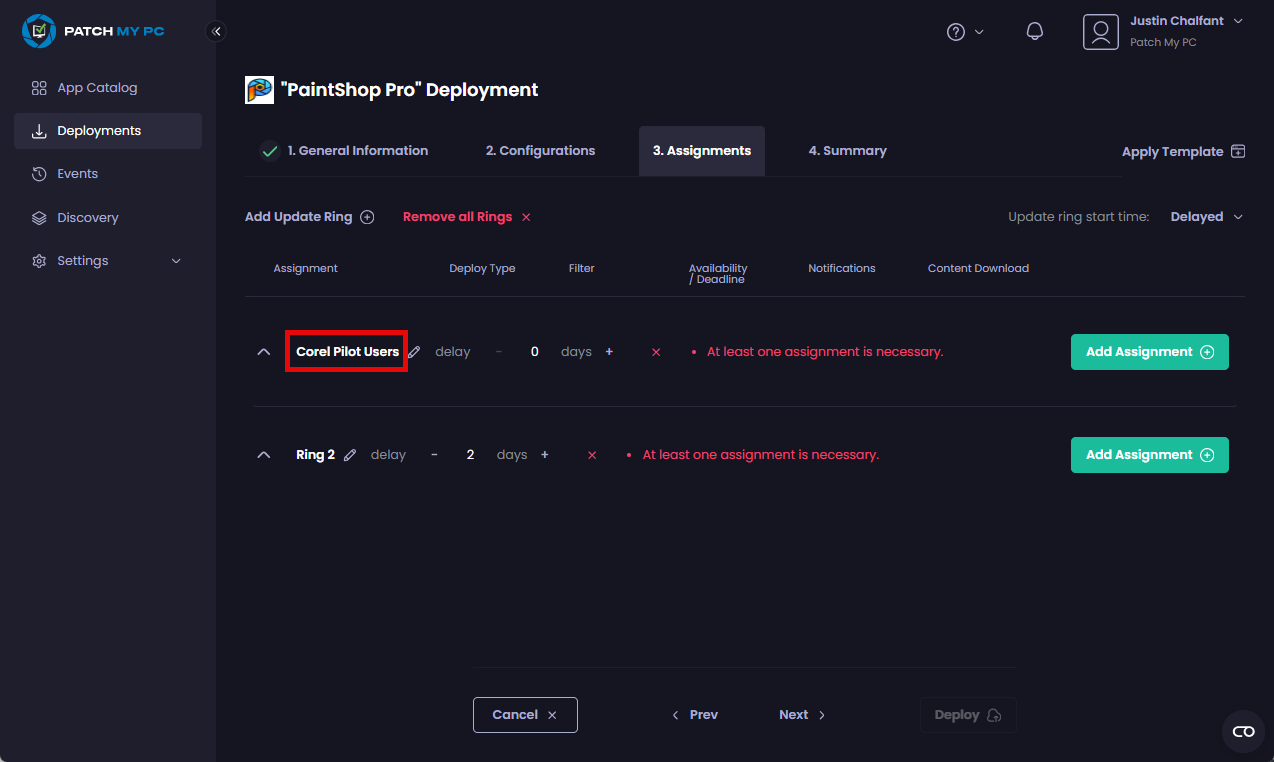Image resolution: width=1274 pixels, height=762 pixels.
Task: Open the notifications bell icon
Action: pyautogui.click(x=1035, y=32)
